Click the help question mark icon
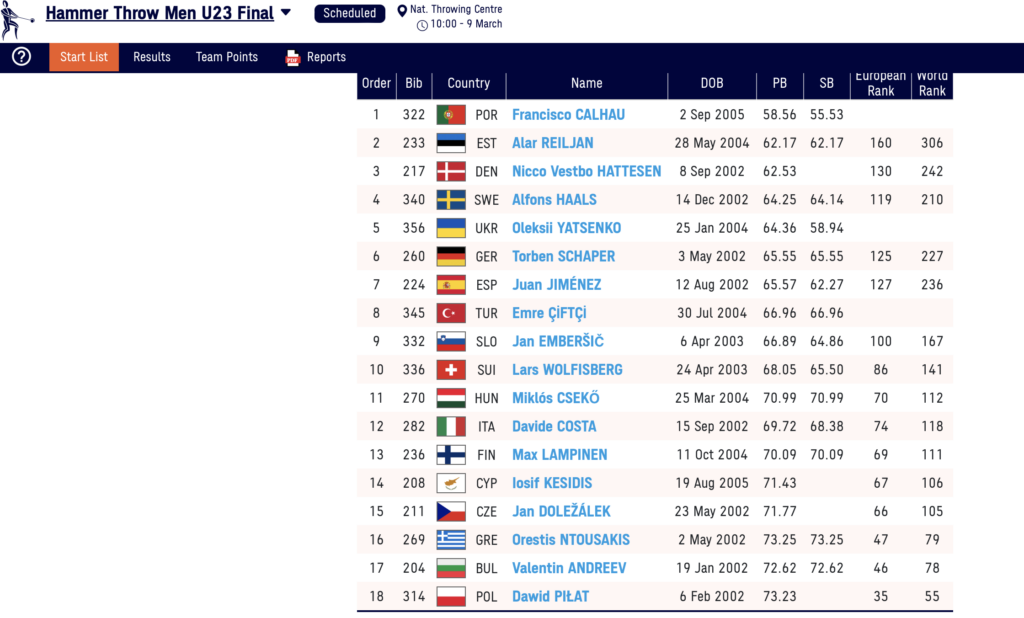Screen dimensions: 1024x618 (x=21, y=57)
